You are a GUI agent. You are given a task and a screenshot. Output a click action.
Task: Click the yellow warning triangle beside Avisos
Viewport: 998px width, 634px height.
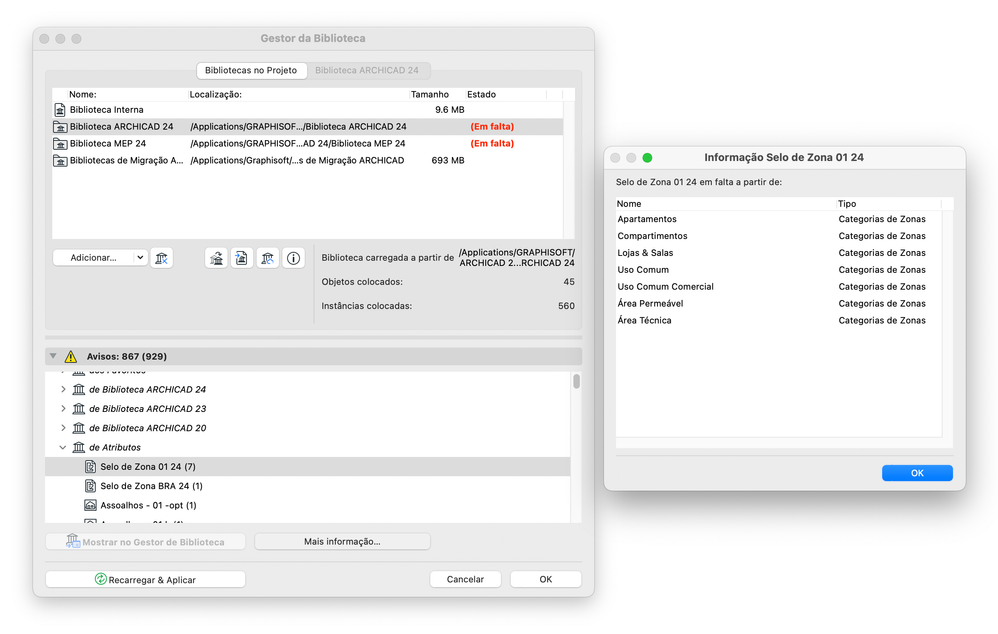point(71,356)
